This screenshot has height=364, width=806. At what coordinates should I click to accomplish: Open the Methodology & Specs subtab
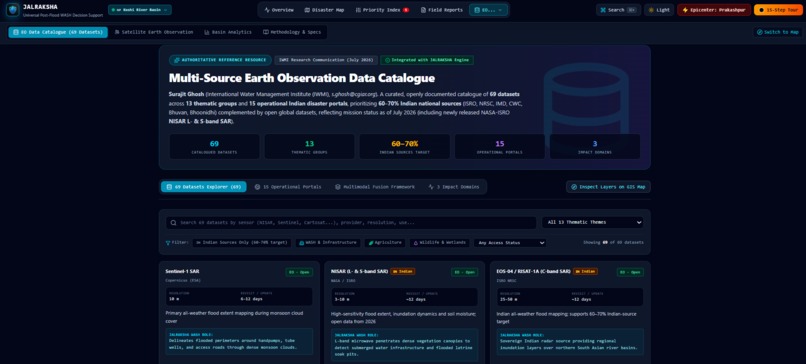292,32
